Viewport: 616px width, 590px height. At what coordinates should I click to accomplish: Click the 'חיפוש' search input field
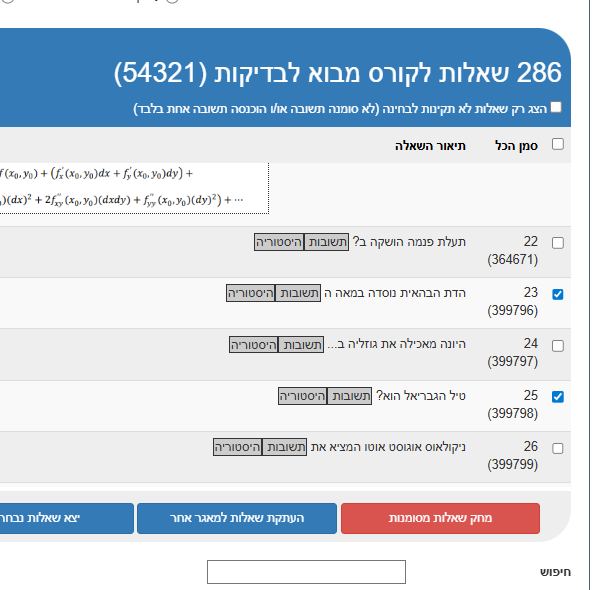[306, 572]
